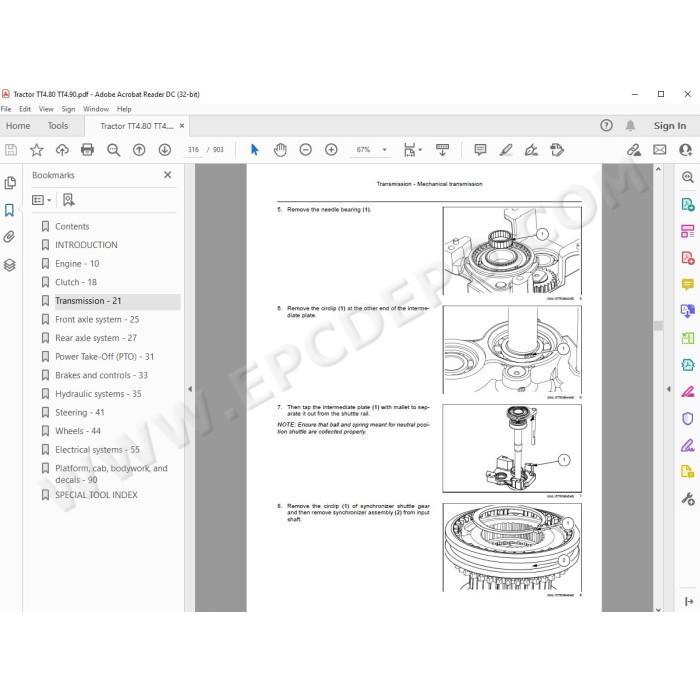The height and width of the screenshot is (700, 700).
Task: Open the File menu
Action: (6, 109)
